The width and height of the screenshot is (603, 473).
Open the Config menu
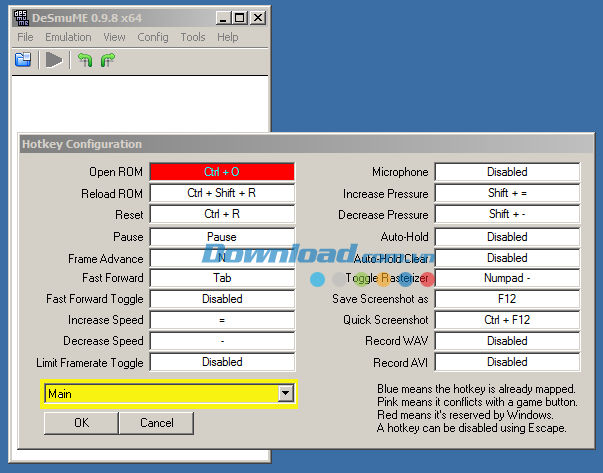[x=153, y=37]
